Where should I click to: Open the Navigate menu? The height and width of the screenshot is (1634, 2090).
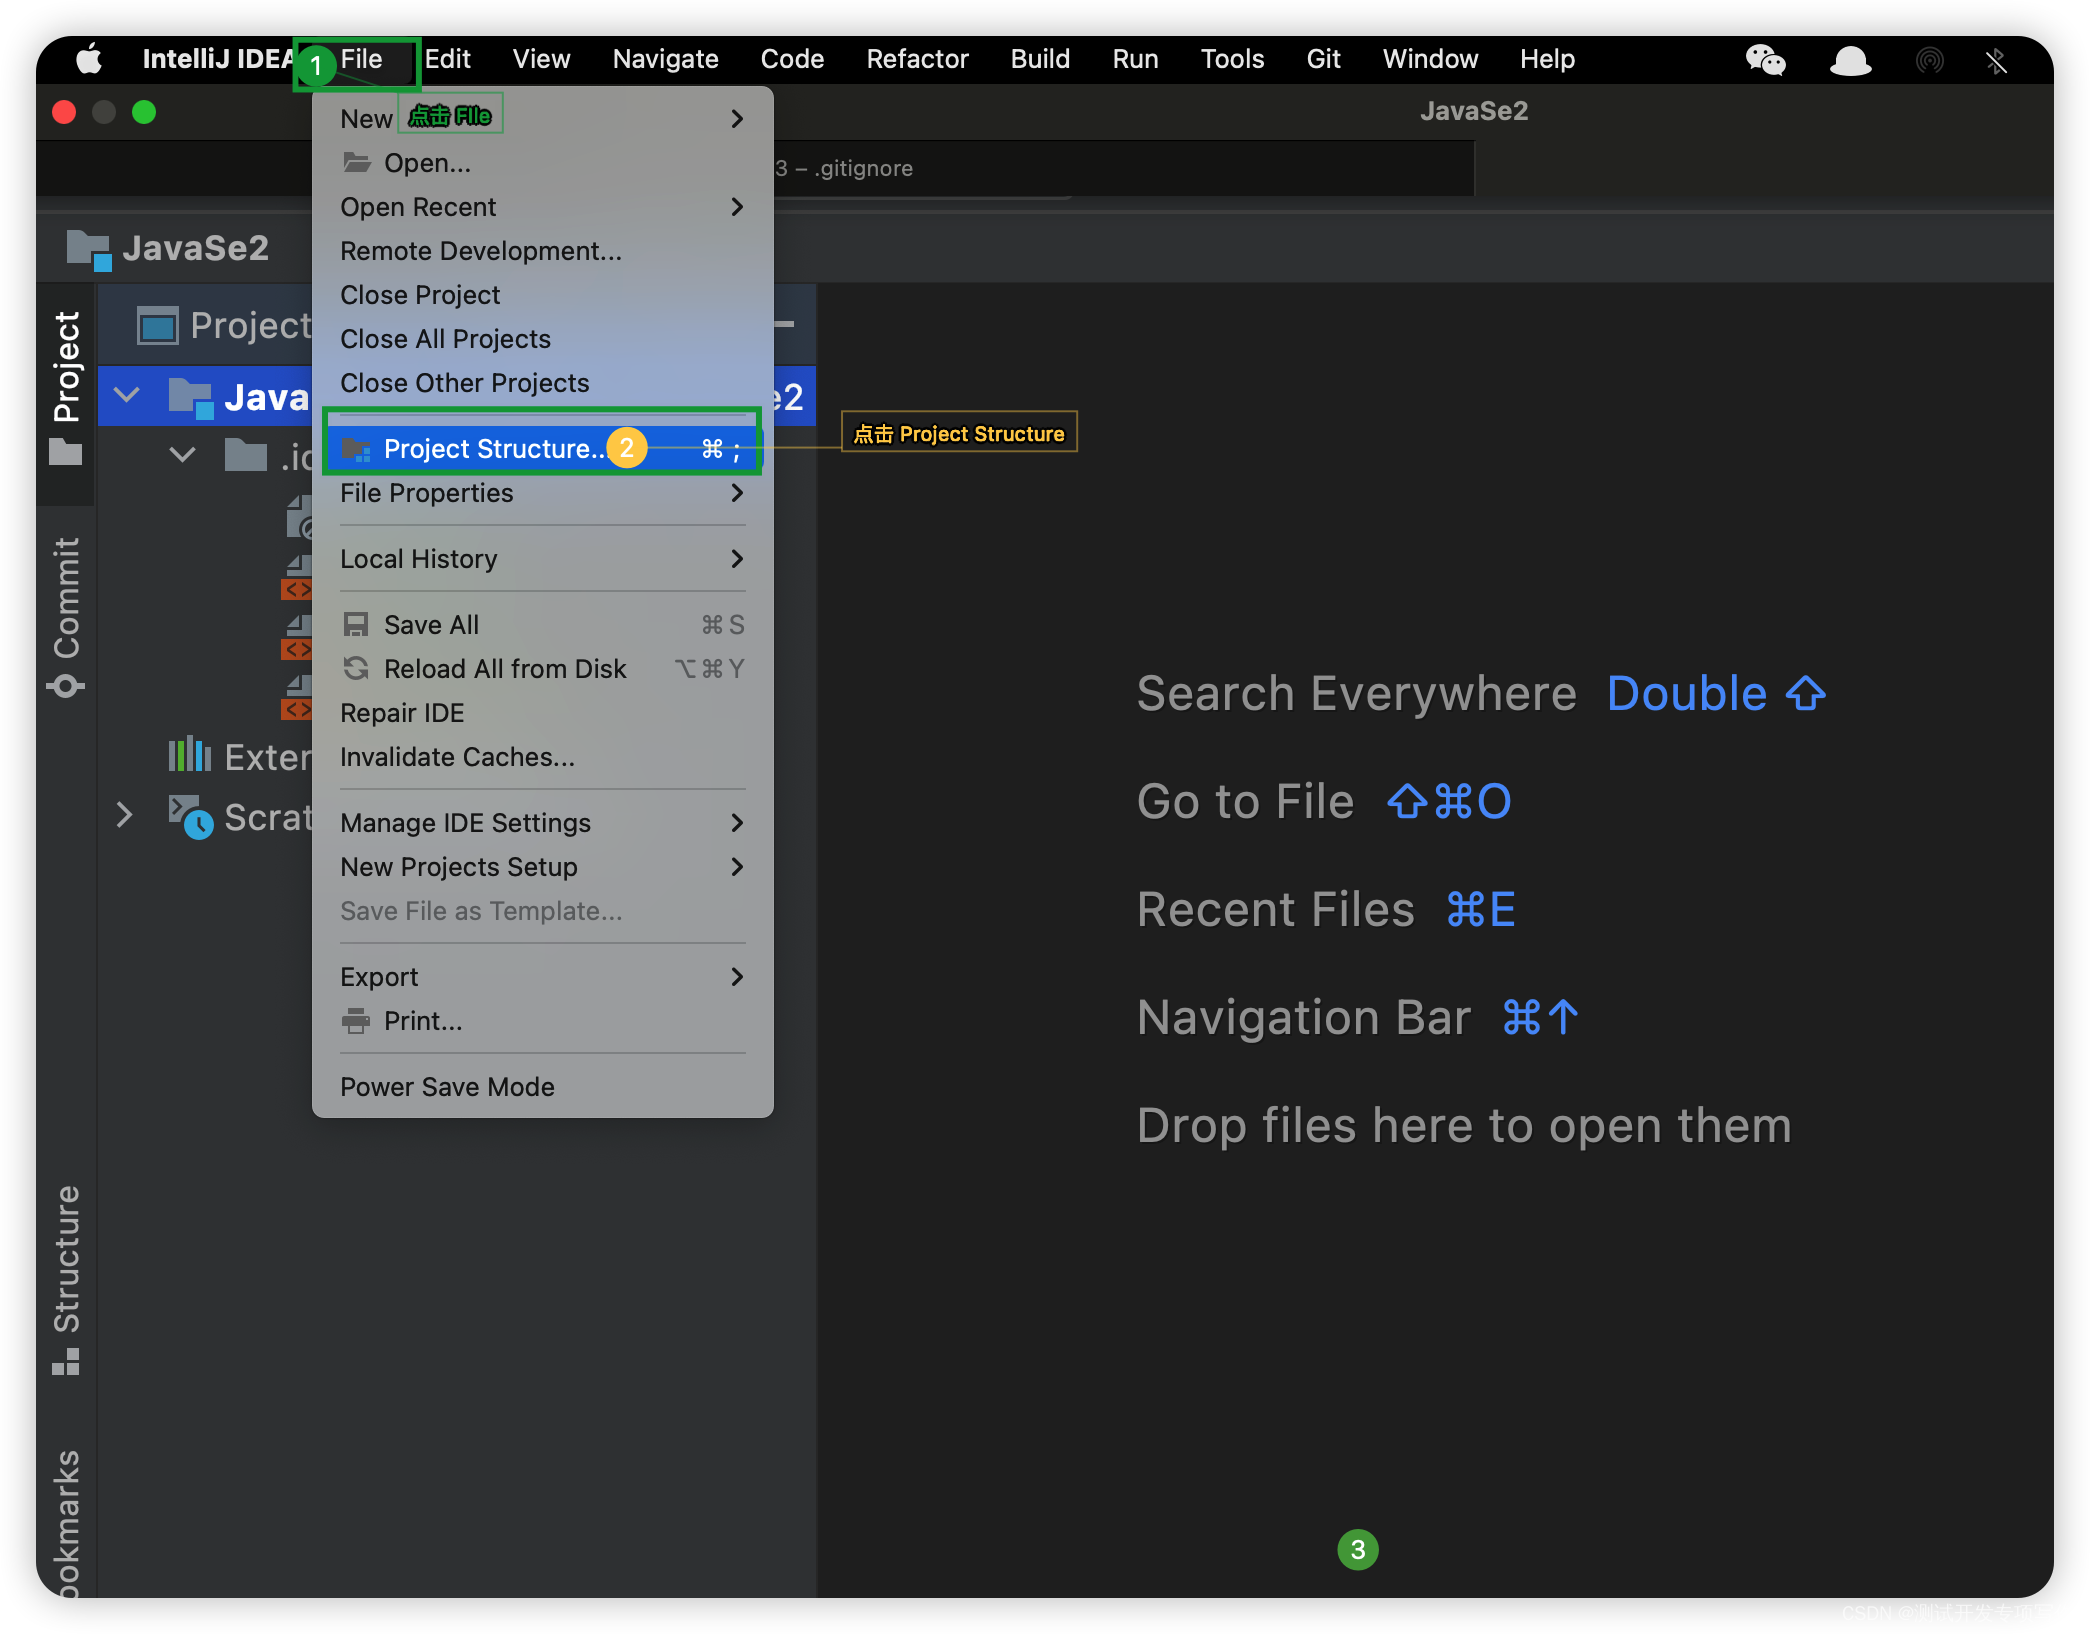[665, 59]
